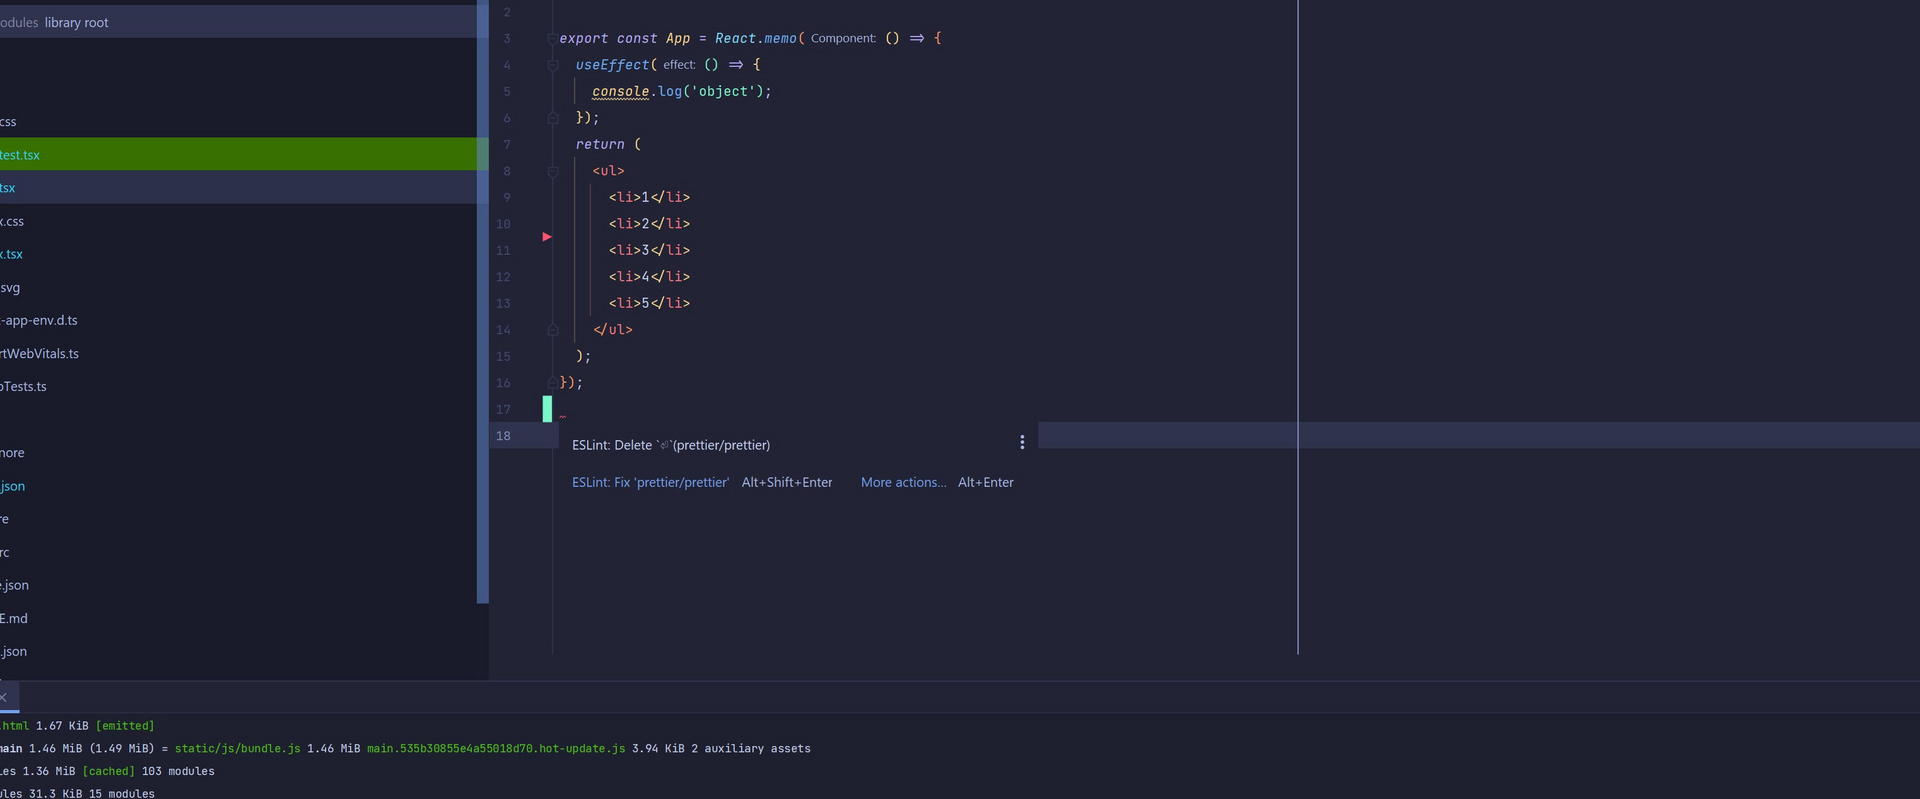The width and height of the screenshot is (1920, 799).
Task: Collapse the App component fold at line 3
Action: click(x=552, y=38)
